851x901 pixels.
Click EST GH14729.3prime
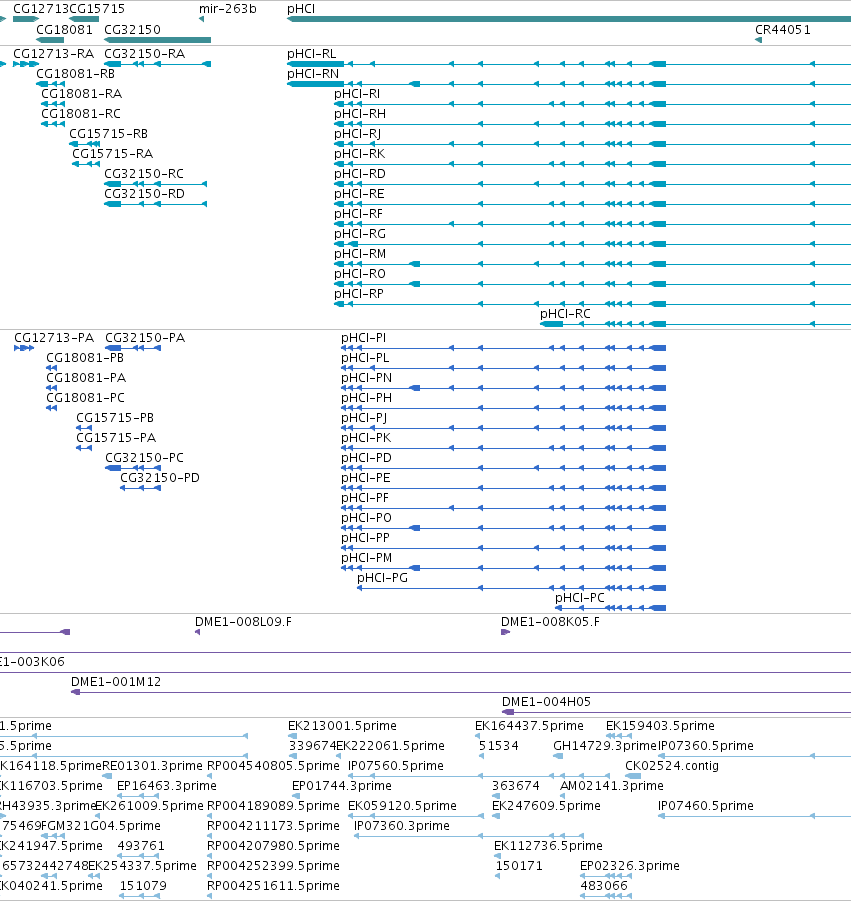coord(605,746)
